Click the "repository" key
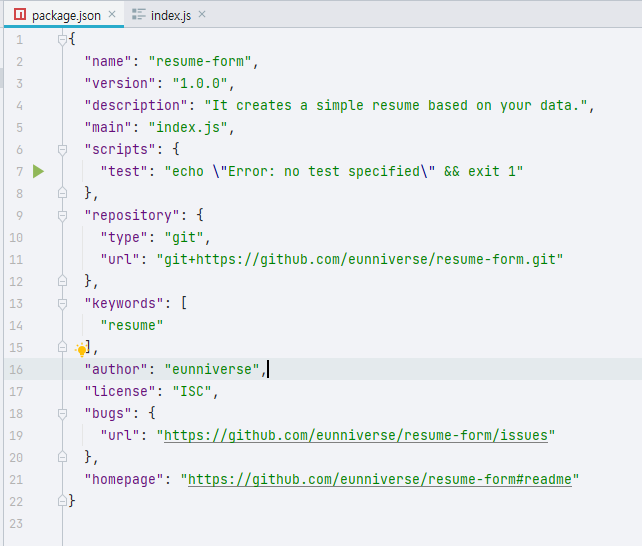The image size is (642, 546). (132, 215)
